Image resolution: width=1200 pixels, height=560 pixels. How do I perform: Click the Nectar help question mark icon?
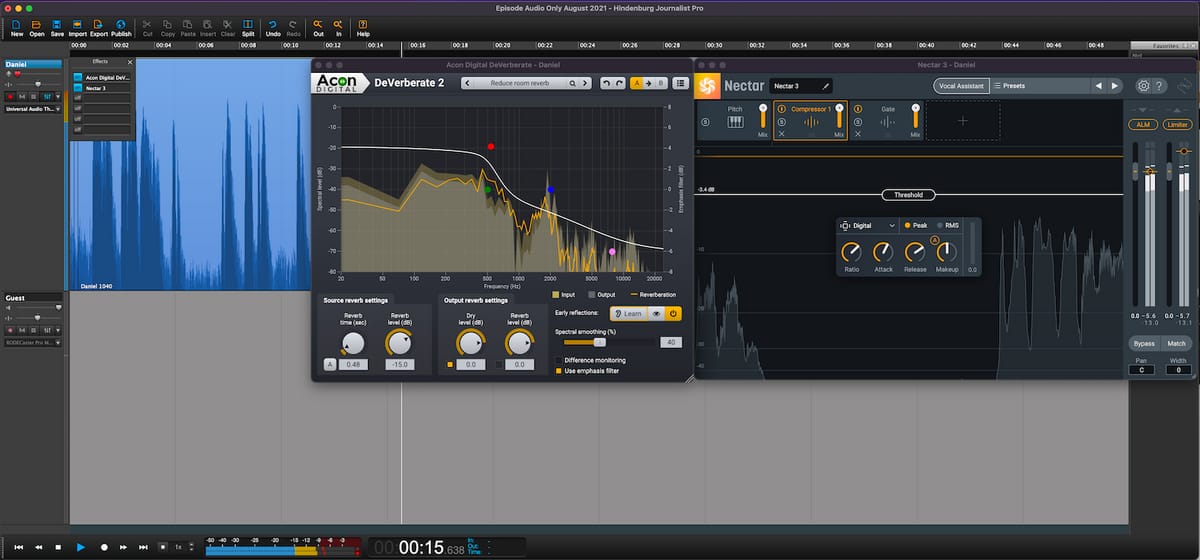(1160, 86)
